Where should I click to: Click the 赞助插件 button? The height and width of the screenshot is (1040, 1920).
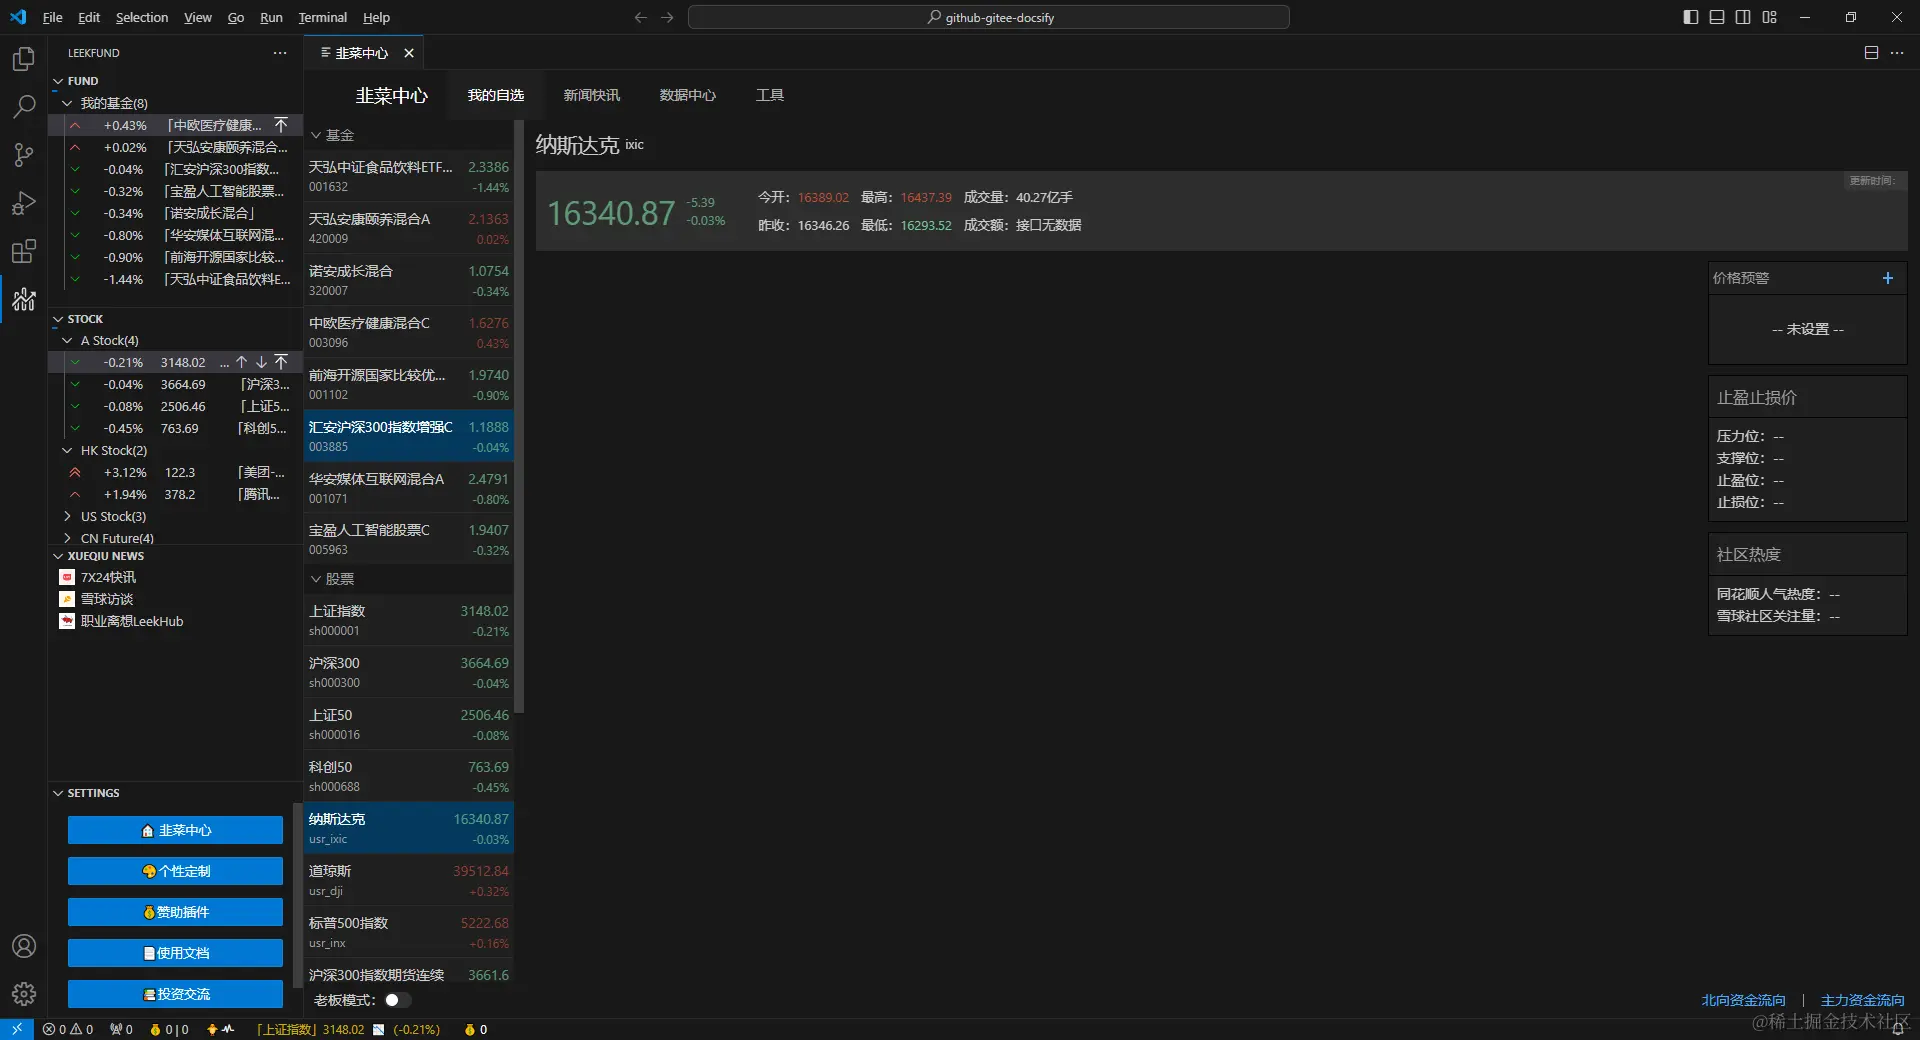coord(175,912)
